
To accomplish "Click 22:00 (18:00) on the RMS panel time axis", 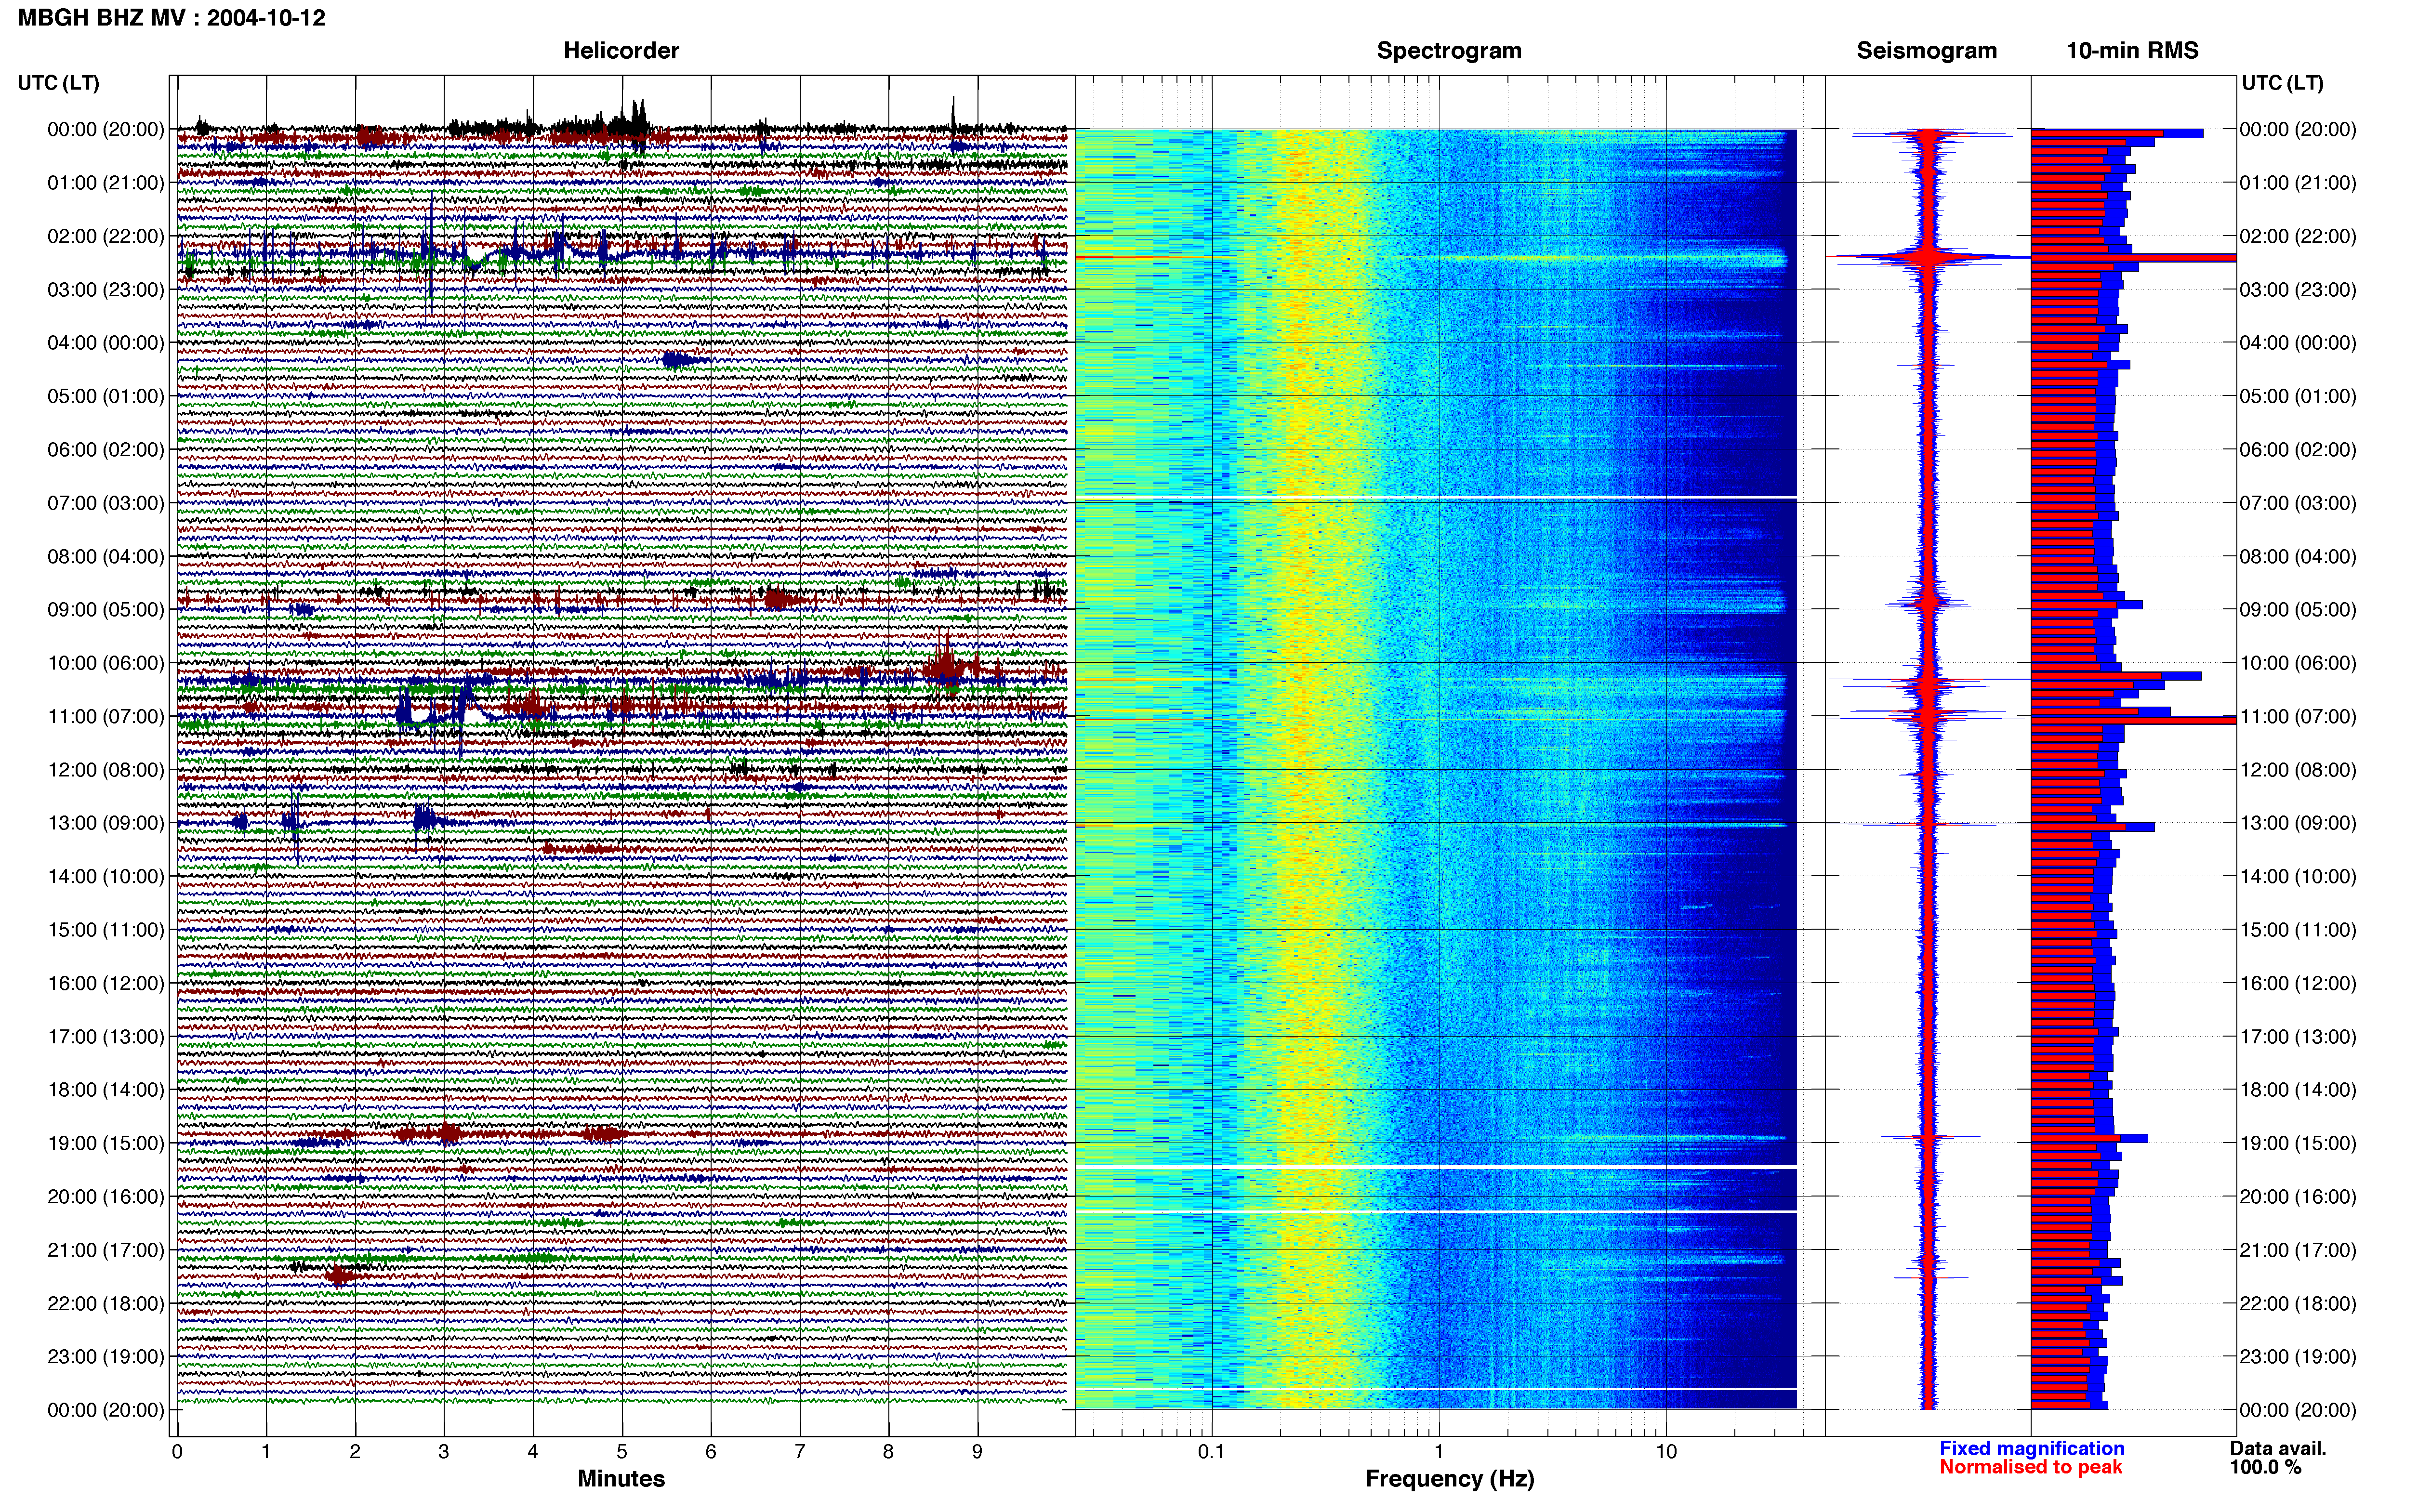I will point(2298,1304).
